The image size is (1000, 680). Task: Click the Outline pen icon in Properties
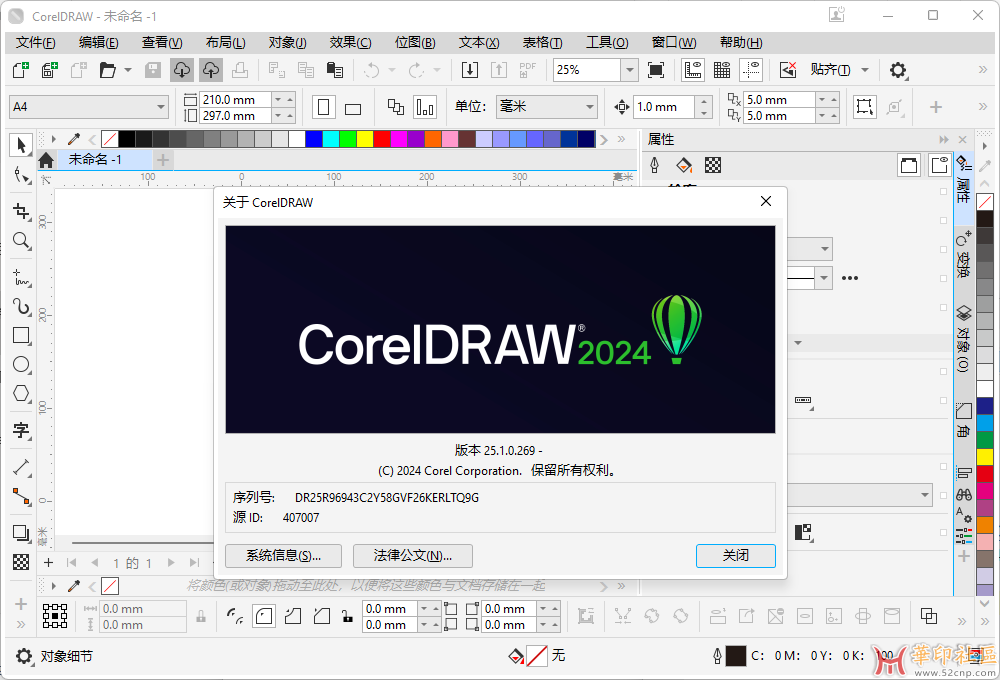[654, 165]
